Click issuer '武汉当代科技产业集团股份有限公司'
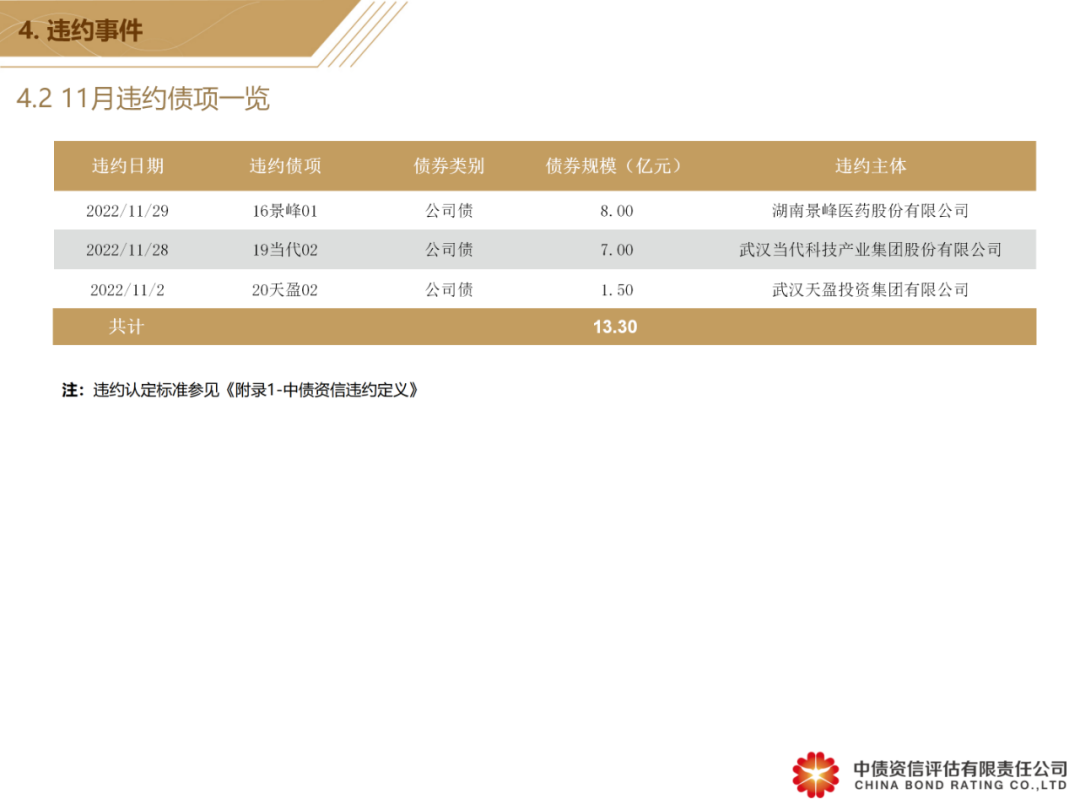 pos(871,250)
